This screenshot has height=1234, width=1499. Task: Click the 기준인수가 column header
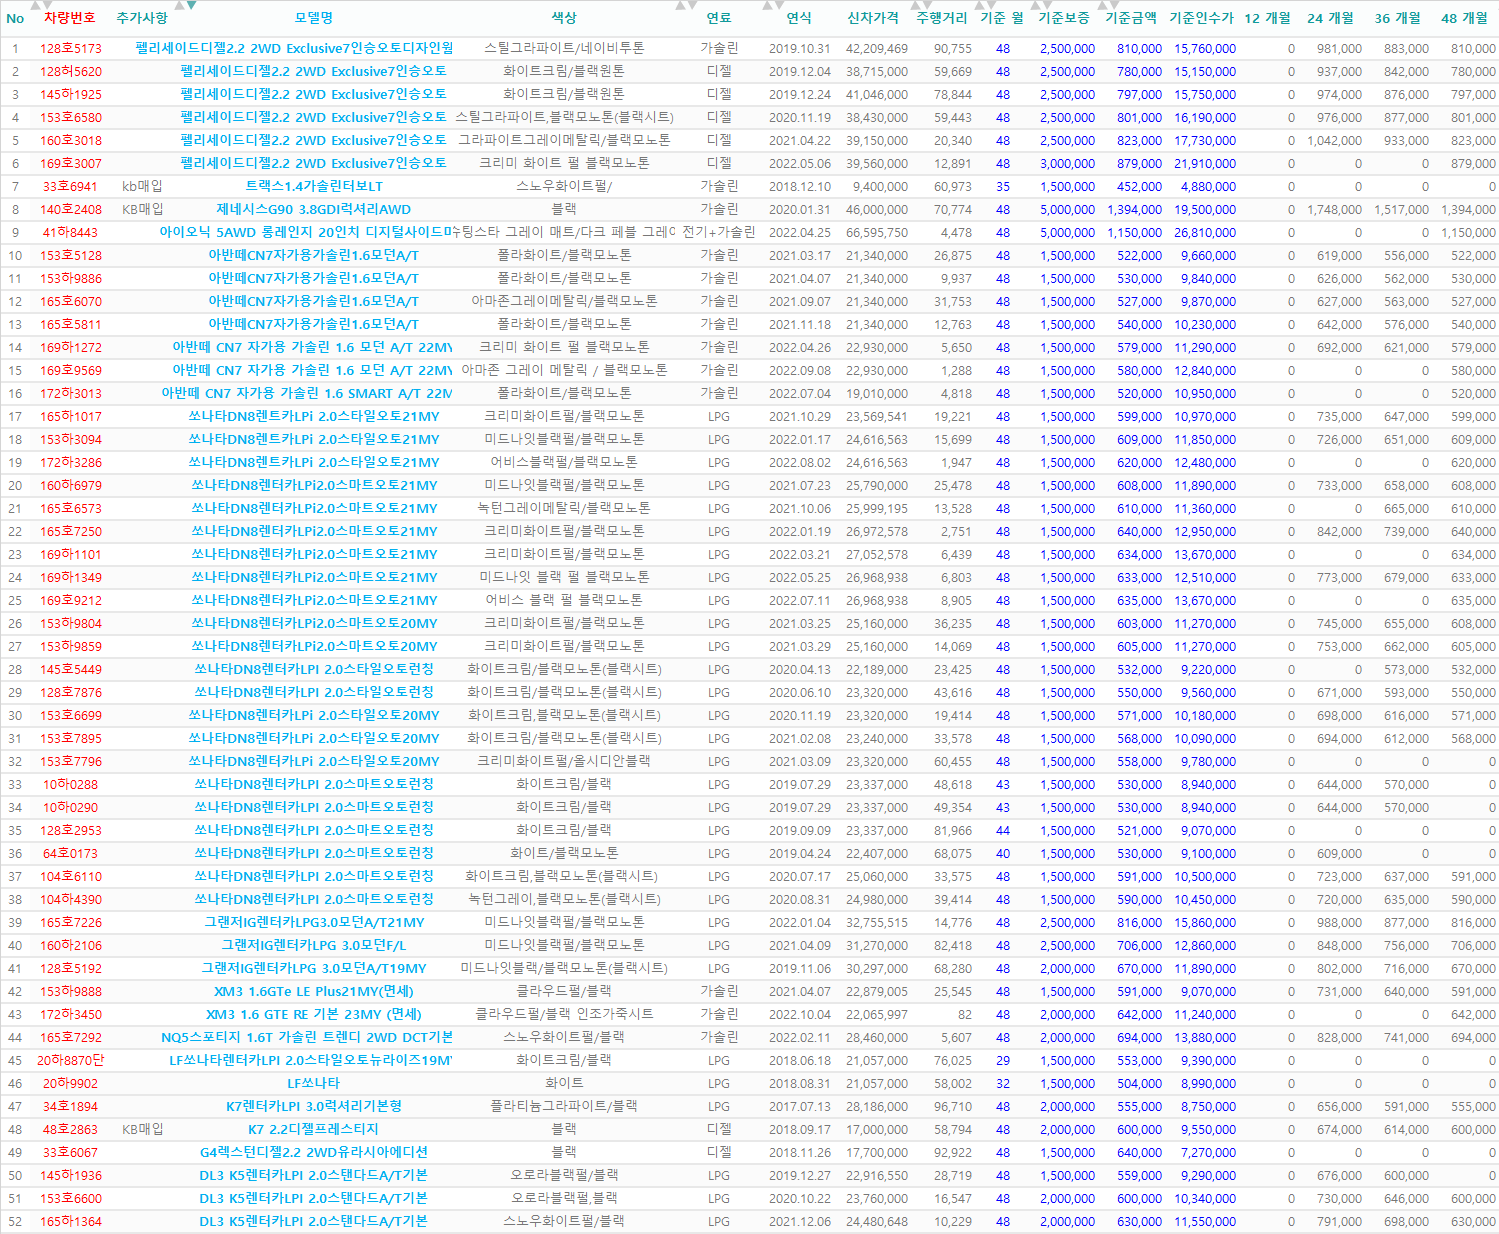[x=1202, y=18]
